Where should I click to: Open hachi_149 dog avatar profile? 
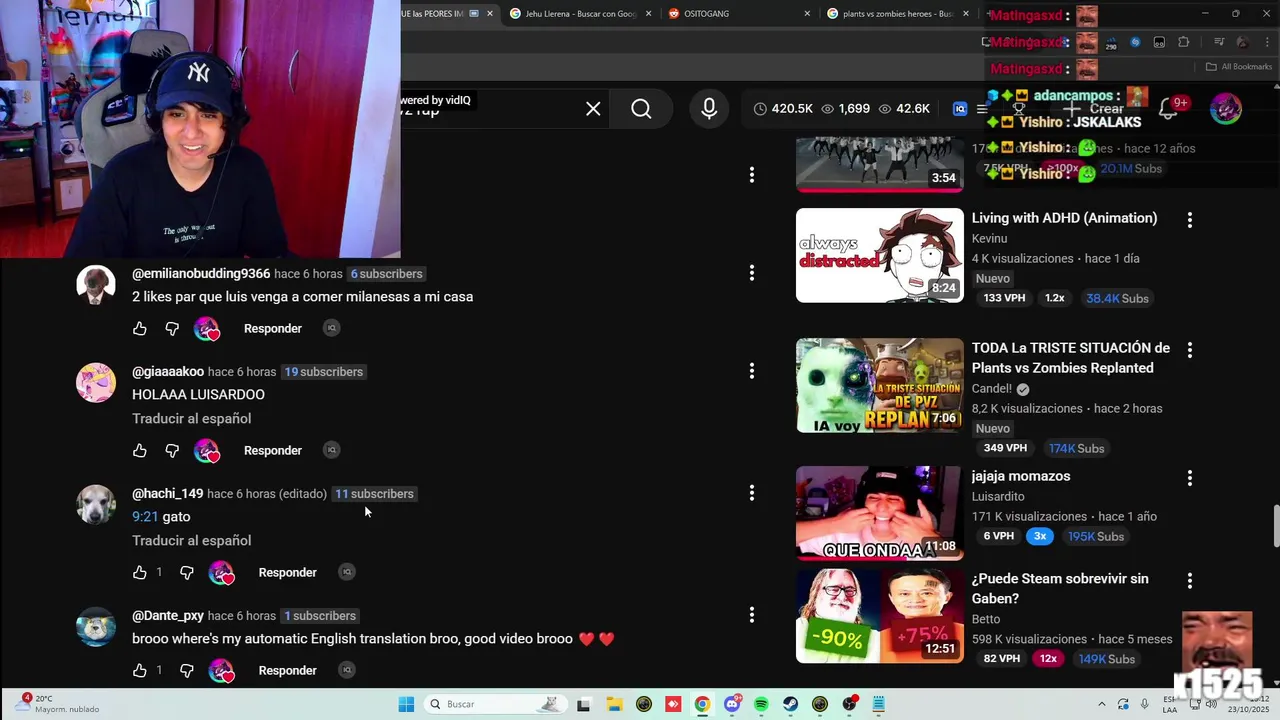tap(96, 505)
